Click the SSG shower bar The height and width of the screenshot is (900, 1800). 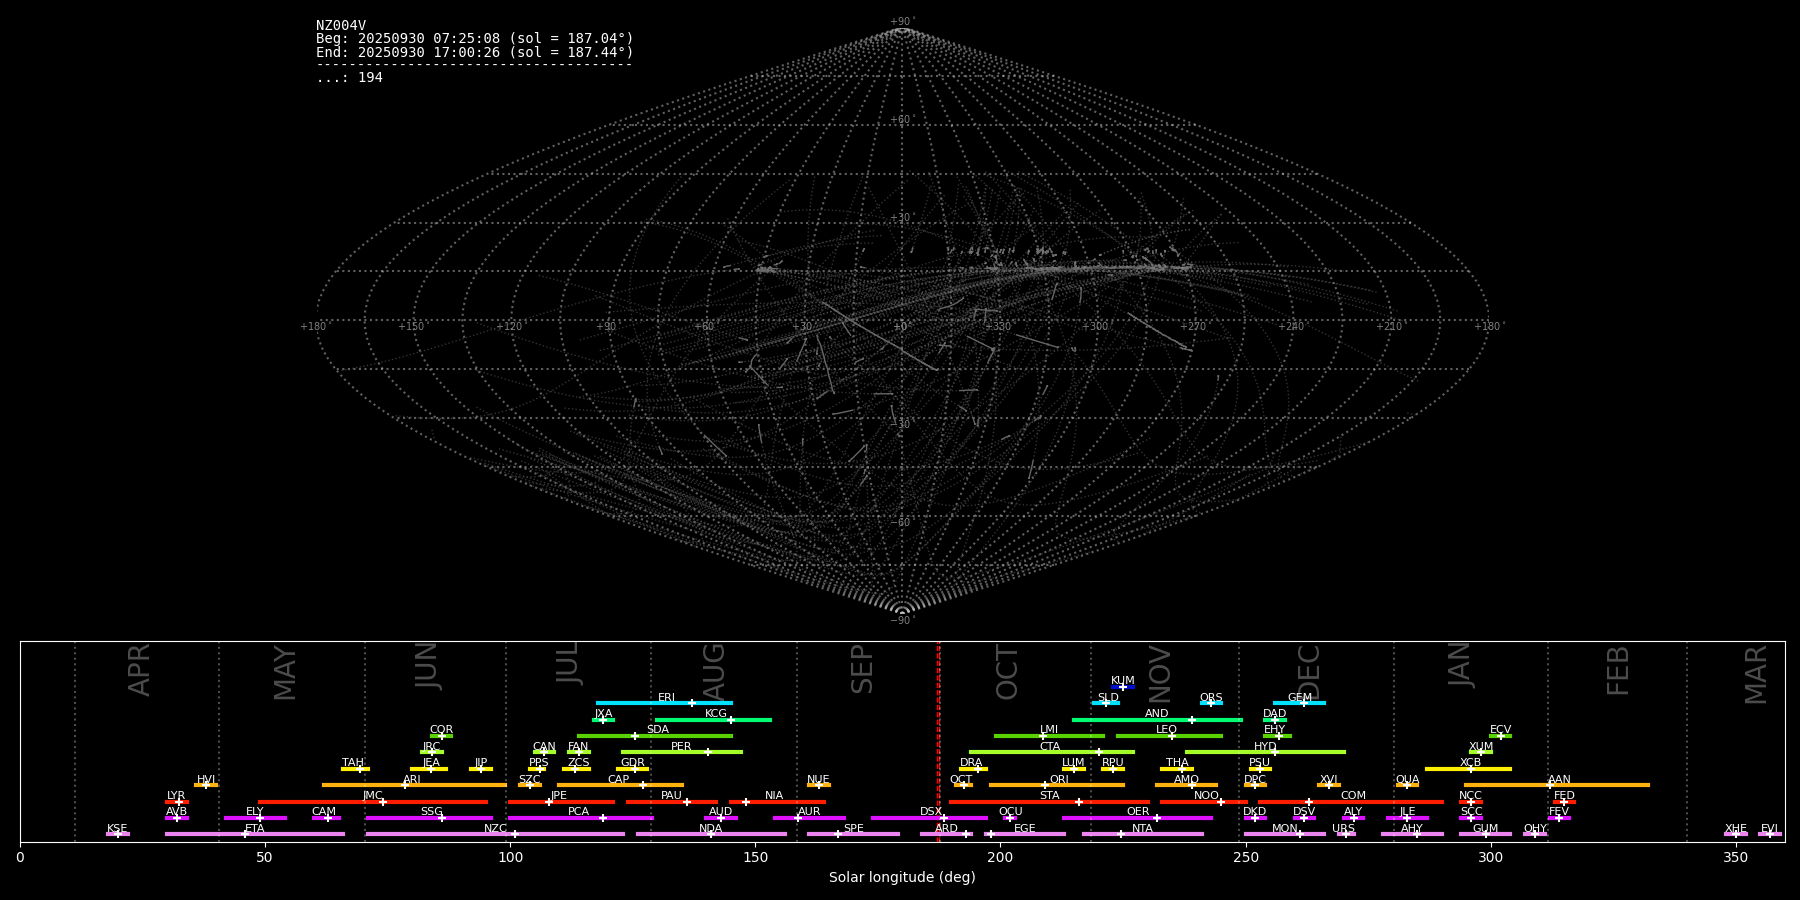pyautogui.click(x=429, y=818)
